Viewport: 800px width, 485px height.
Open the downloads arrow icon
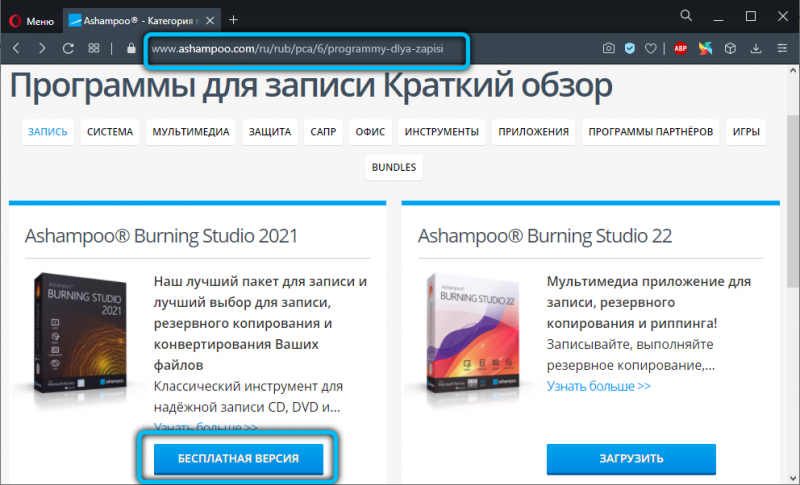pos(756,48)
